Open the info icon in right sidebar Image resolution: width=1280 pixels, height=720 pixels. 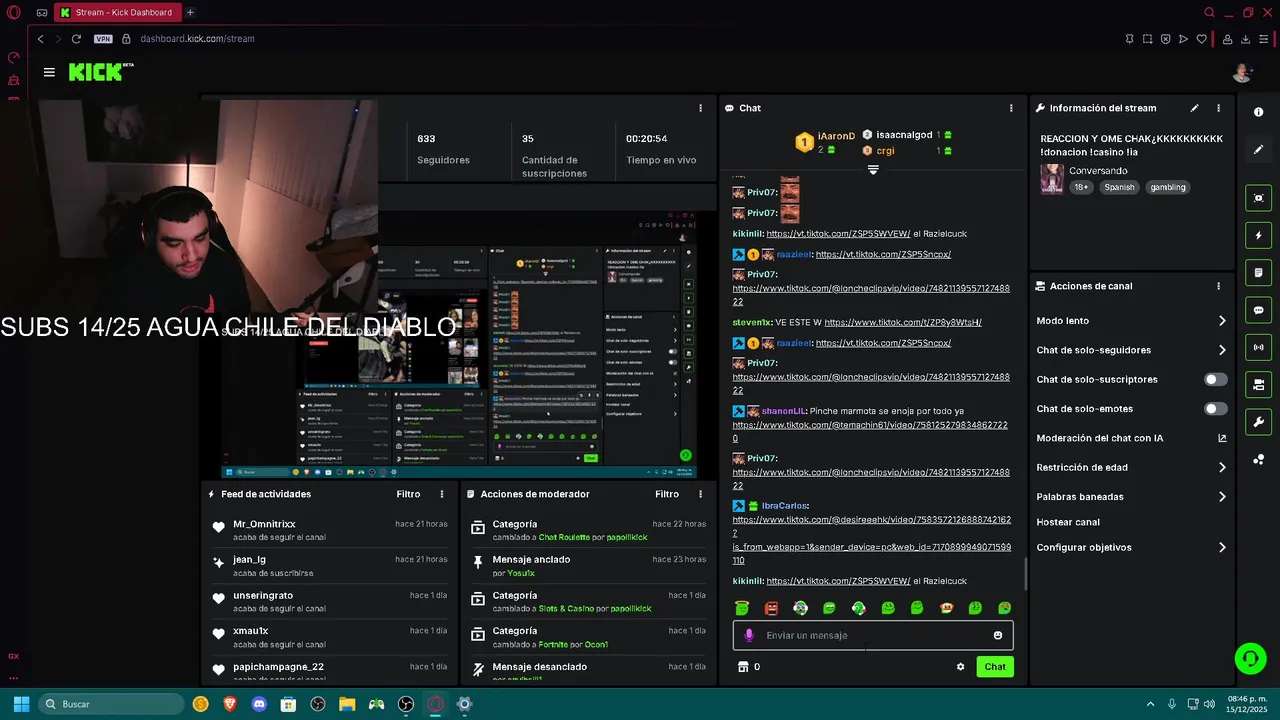pyautogui.click(x=1259, y=112)
